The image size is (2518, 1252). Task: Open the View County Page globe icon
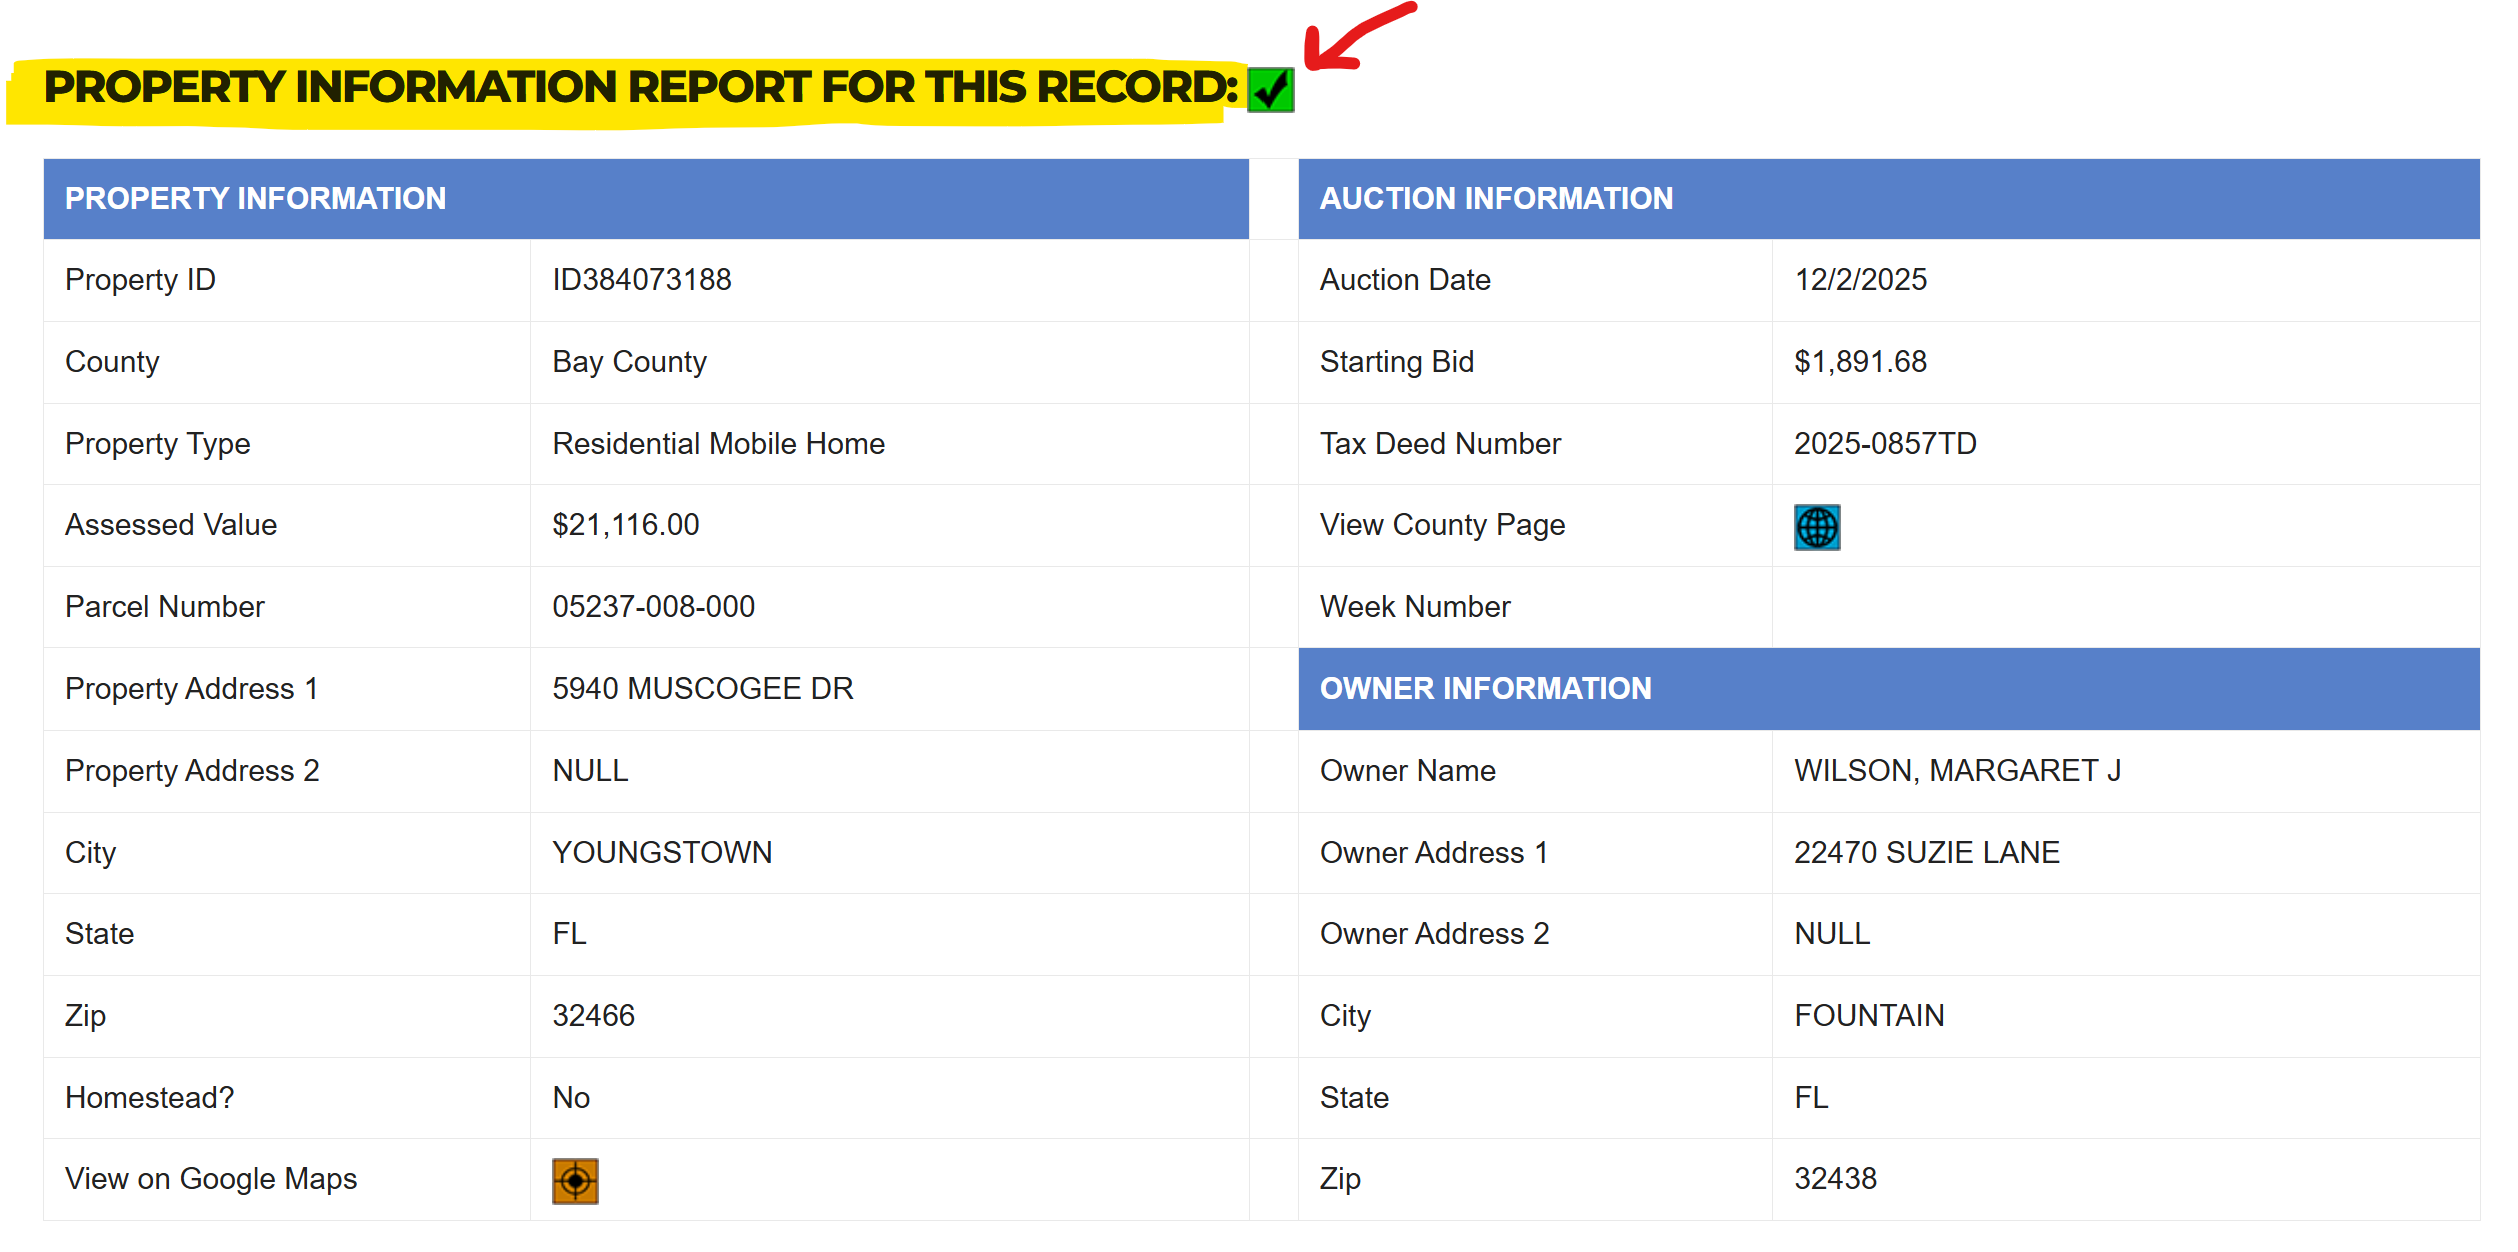coord(1816,527)
